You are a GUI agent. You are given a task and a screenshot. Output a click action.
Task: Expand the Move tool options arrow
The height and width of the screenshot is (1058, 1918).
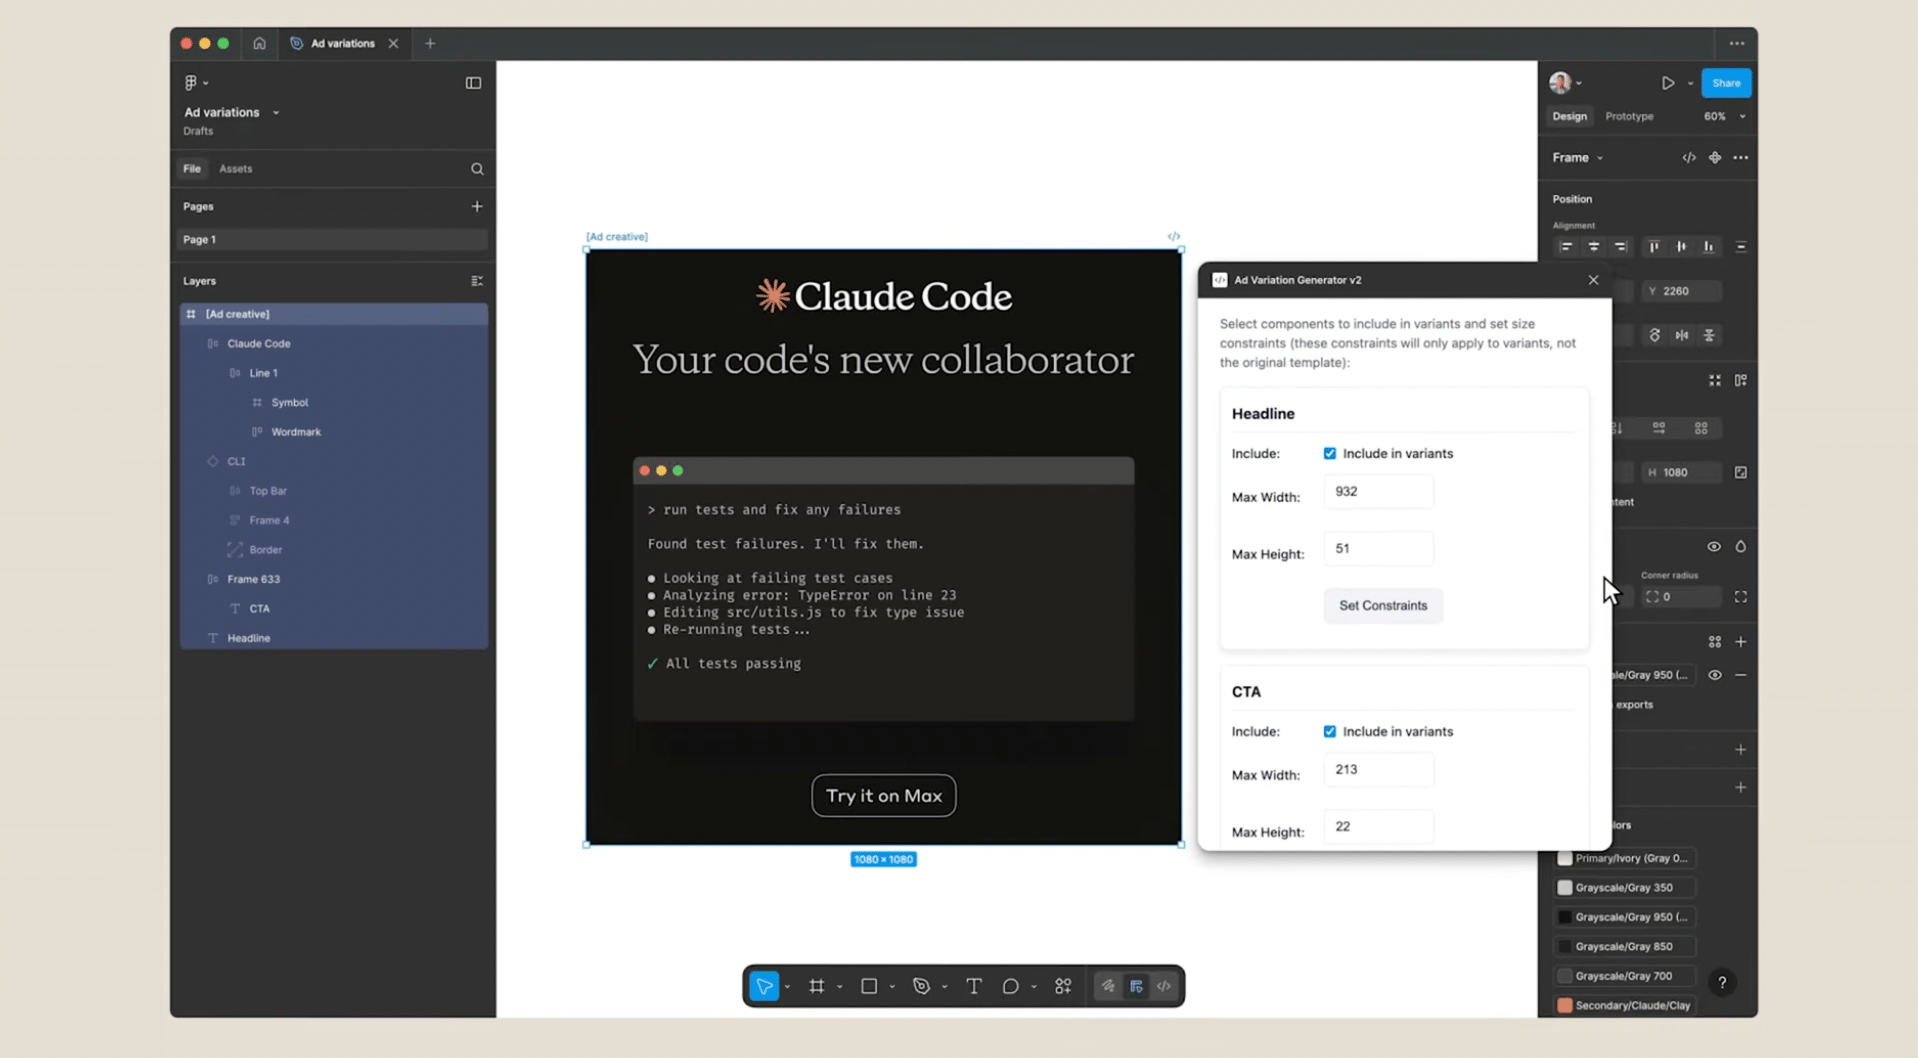tap(788, 987)
